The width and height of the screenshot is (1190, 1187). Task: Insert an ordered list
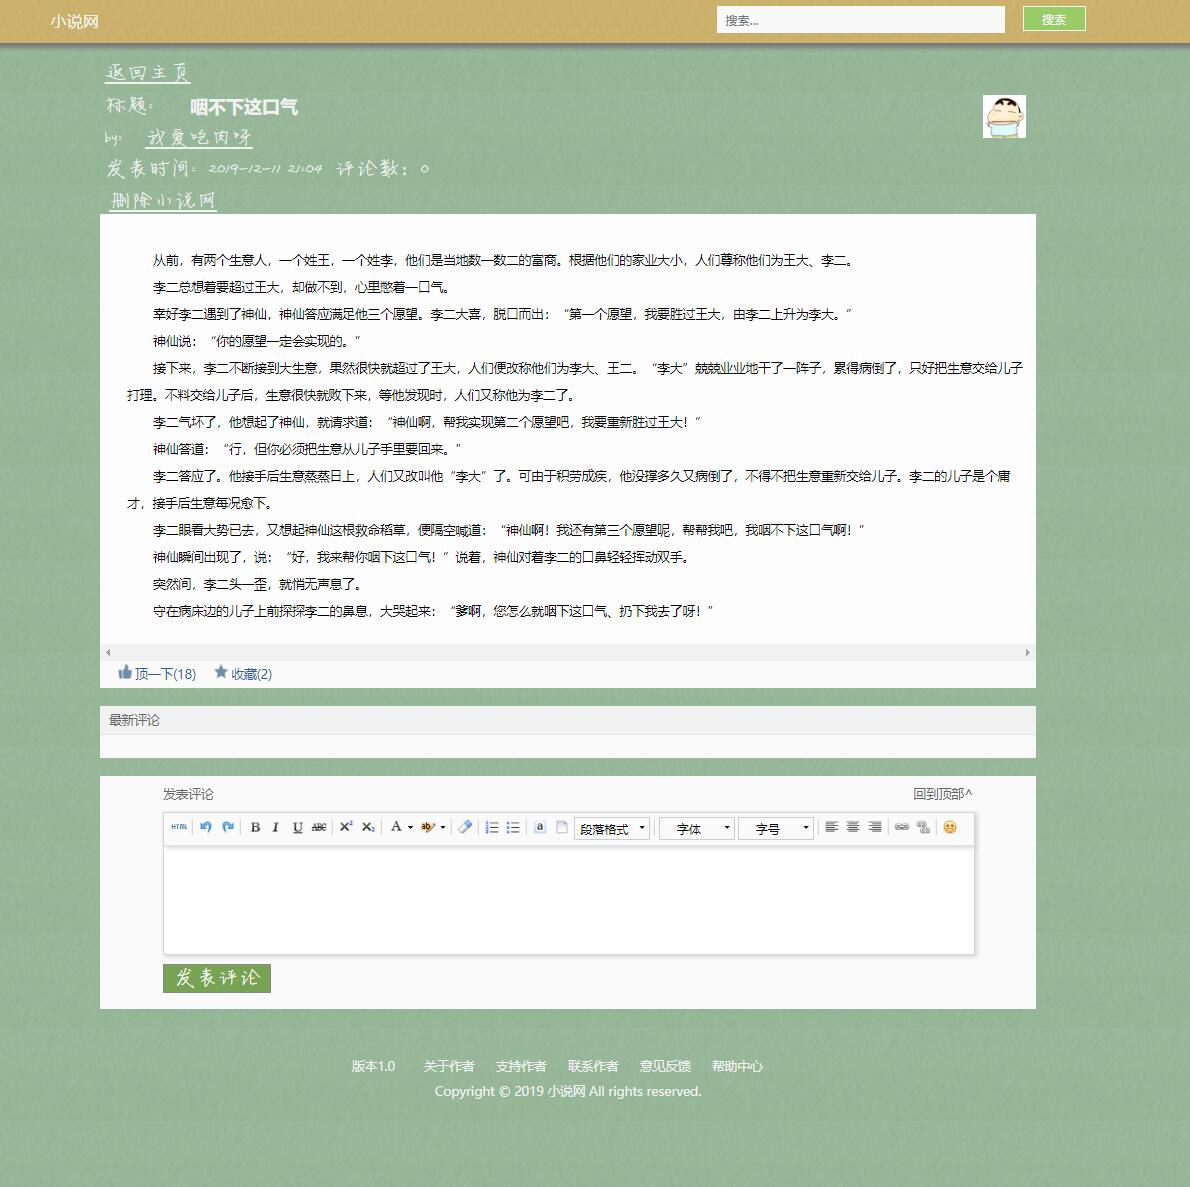click(490, 827)
